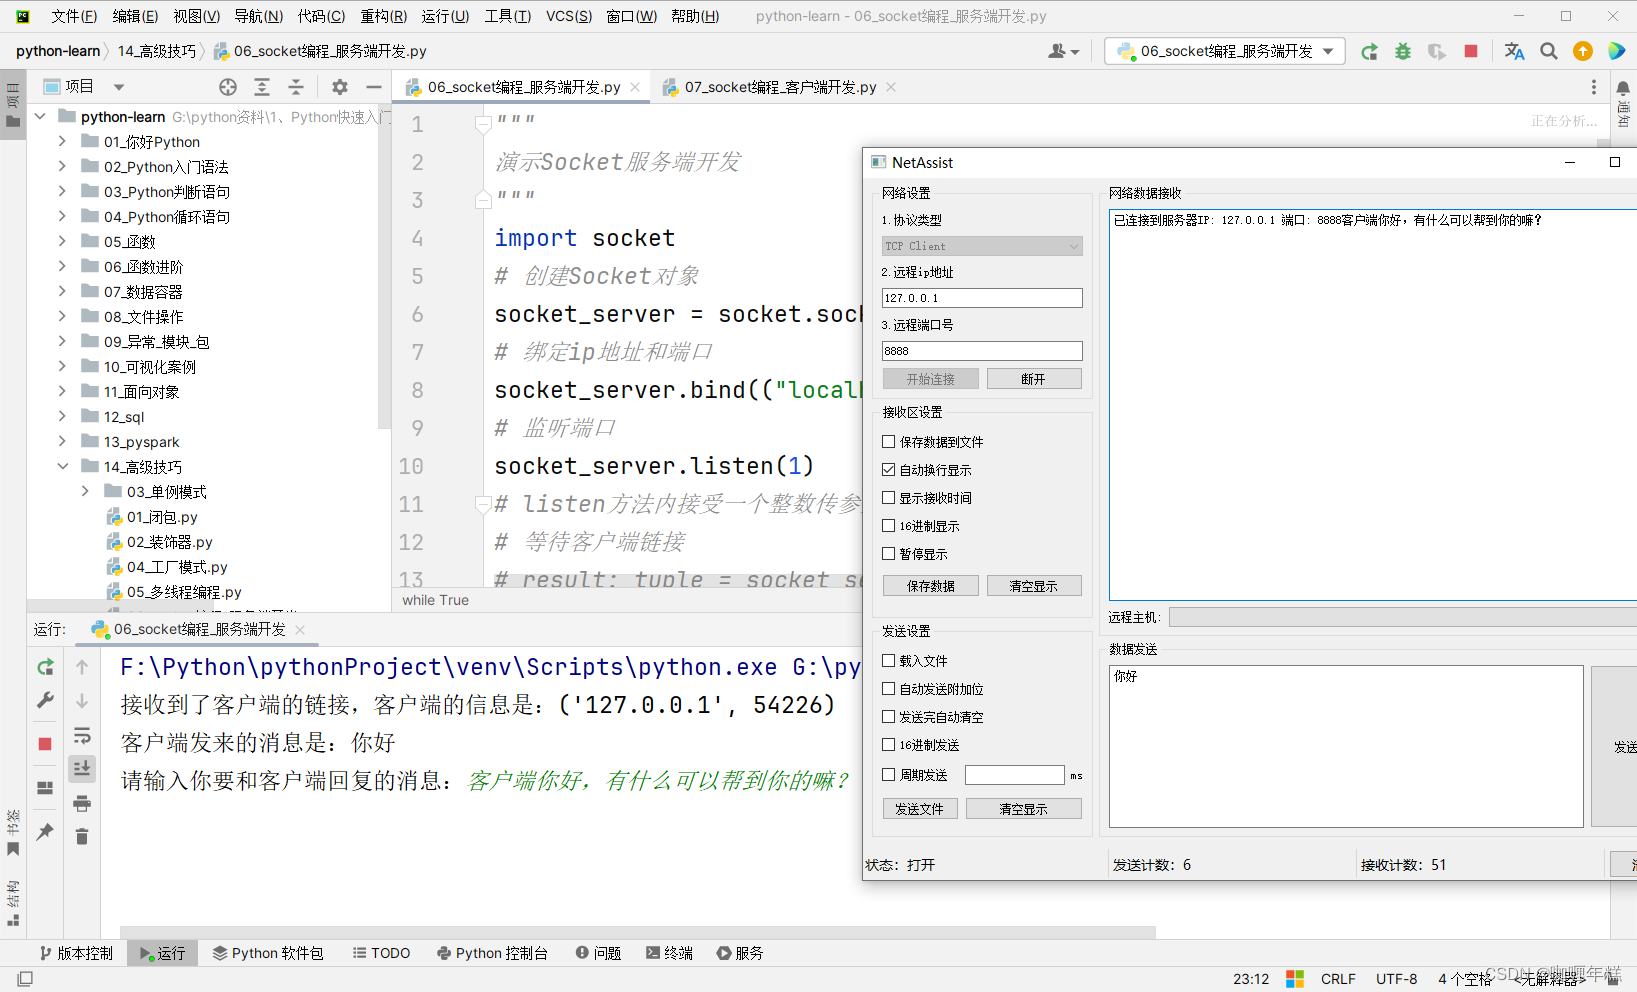Expand the 13_pyspark folder
The image size is (1637, 992).
coord(62,442)
